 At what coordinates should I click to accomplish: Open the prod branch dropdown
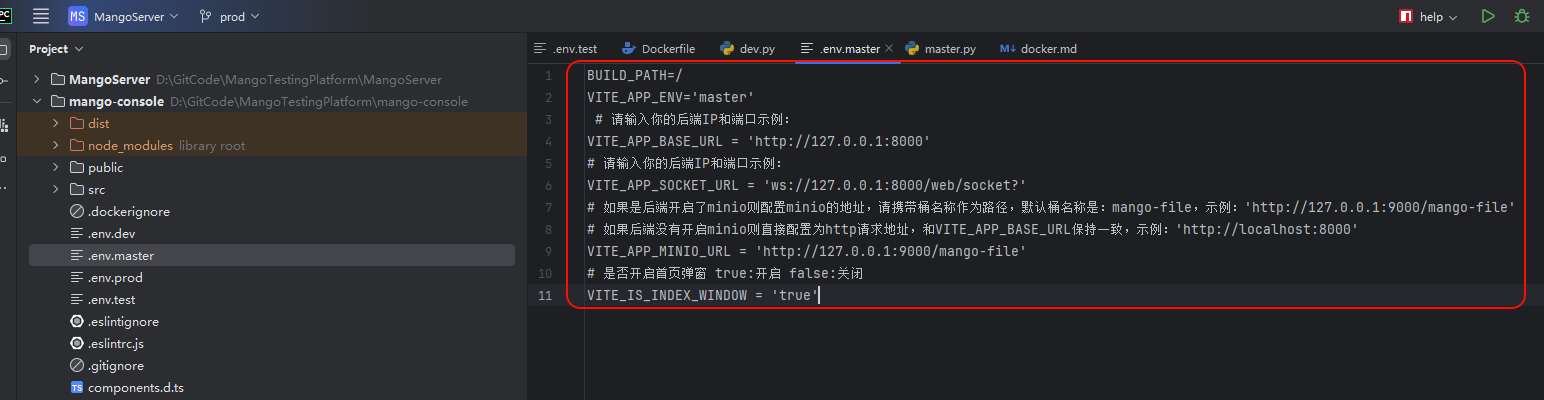tap(239, 16)
